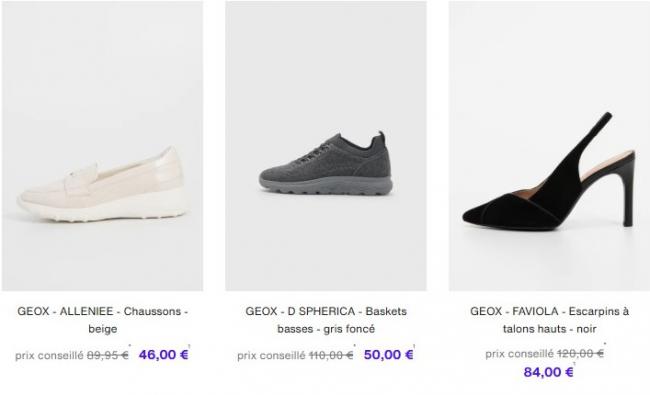Open the beige GEOX ALLENIEE shoe image

coord(102,146)
